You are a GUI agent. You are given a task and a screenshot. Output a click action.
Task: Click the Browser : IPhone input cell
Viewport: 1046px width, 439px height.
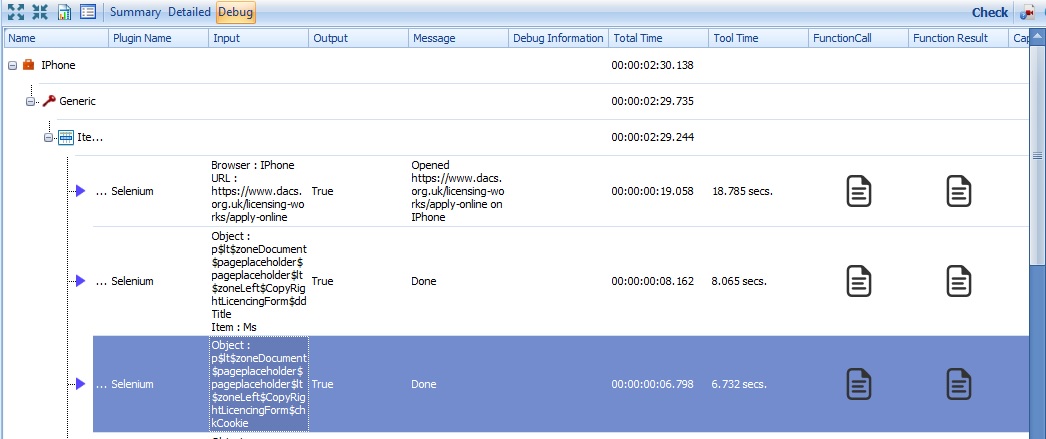pyautogui.click(x=257, y=191)
